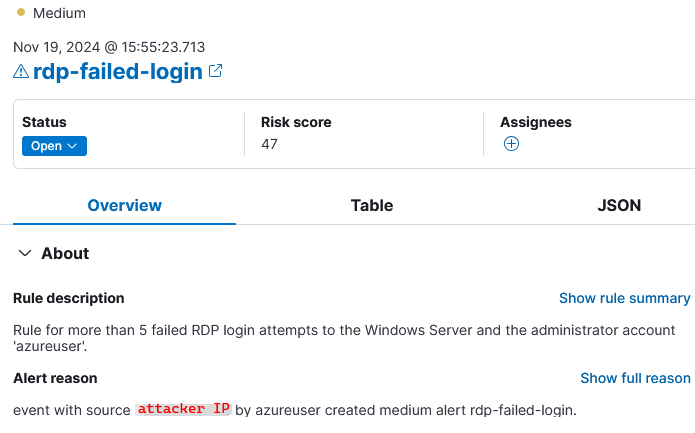Click Show full reason link
The height and width of the screenshot is (433, 695).
[635, 378]
